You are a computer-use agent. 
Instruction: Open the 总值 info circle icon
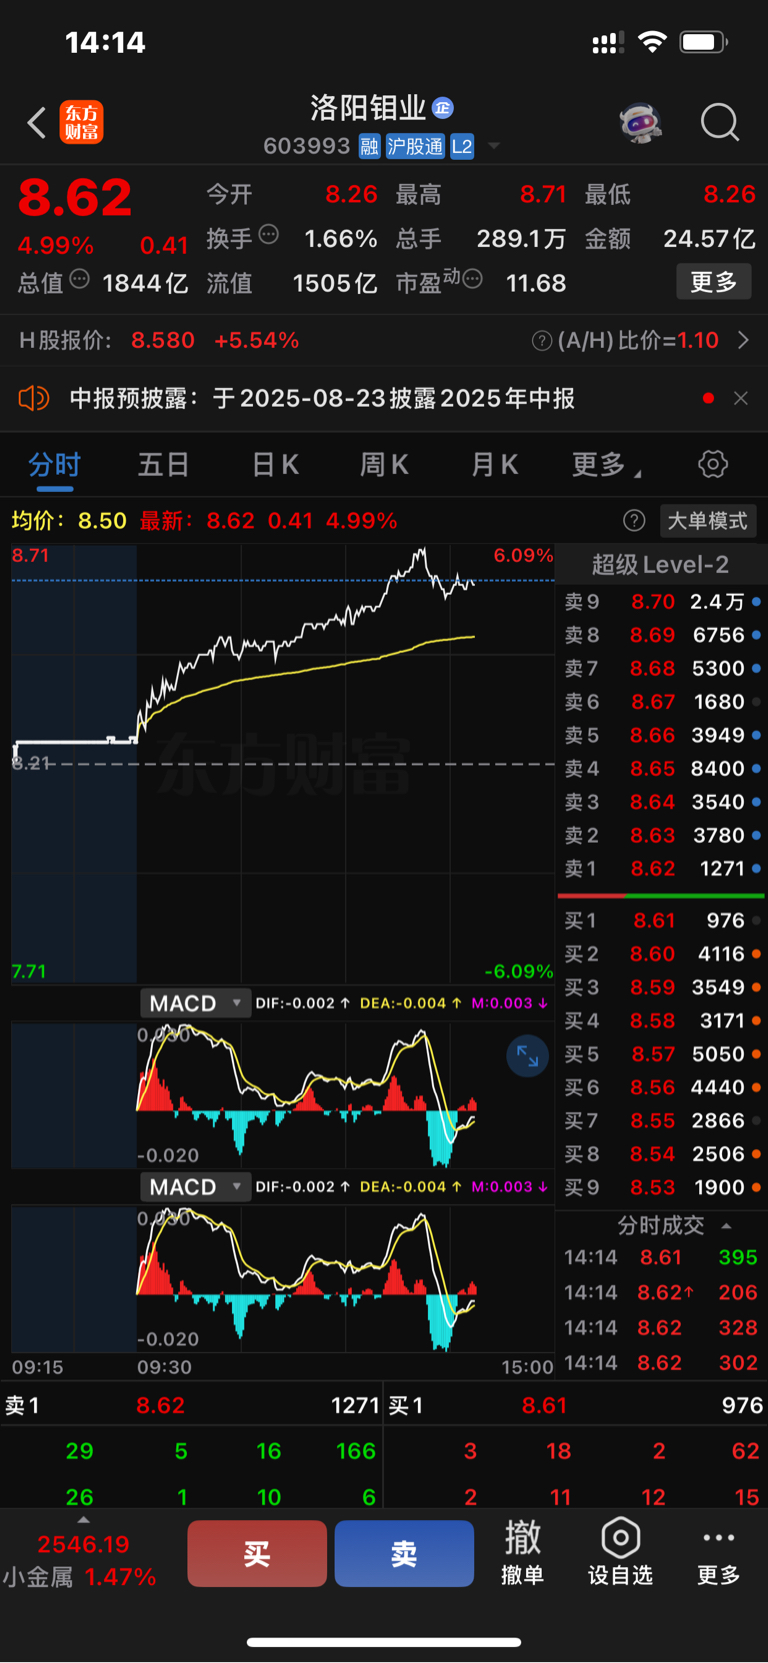79,279
